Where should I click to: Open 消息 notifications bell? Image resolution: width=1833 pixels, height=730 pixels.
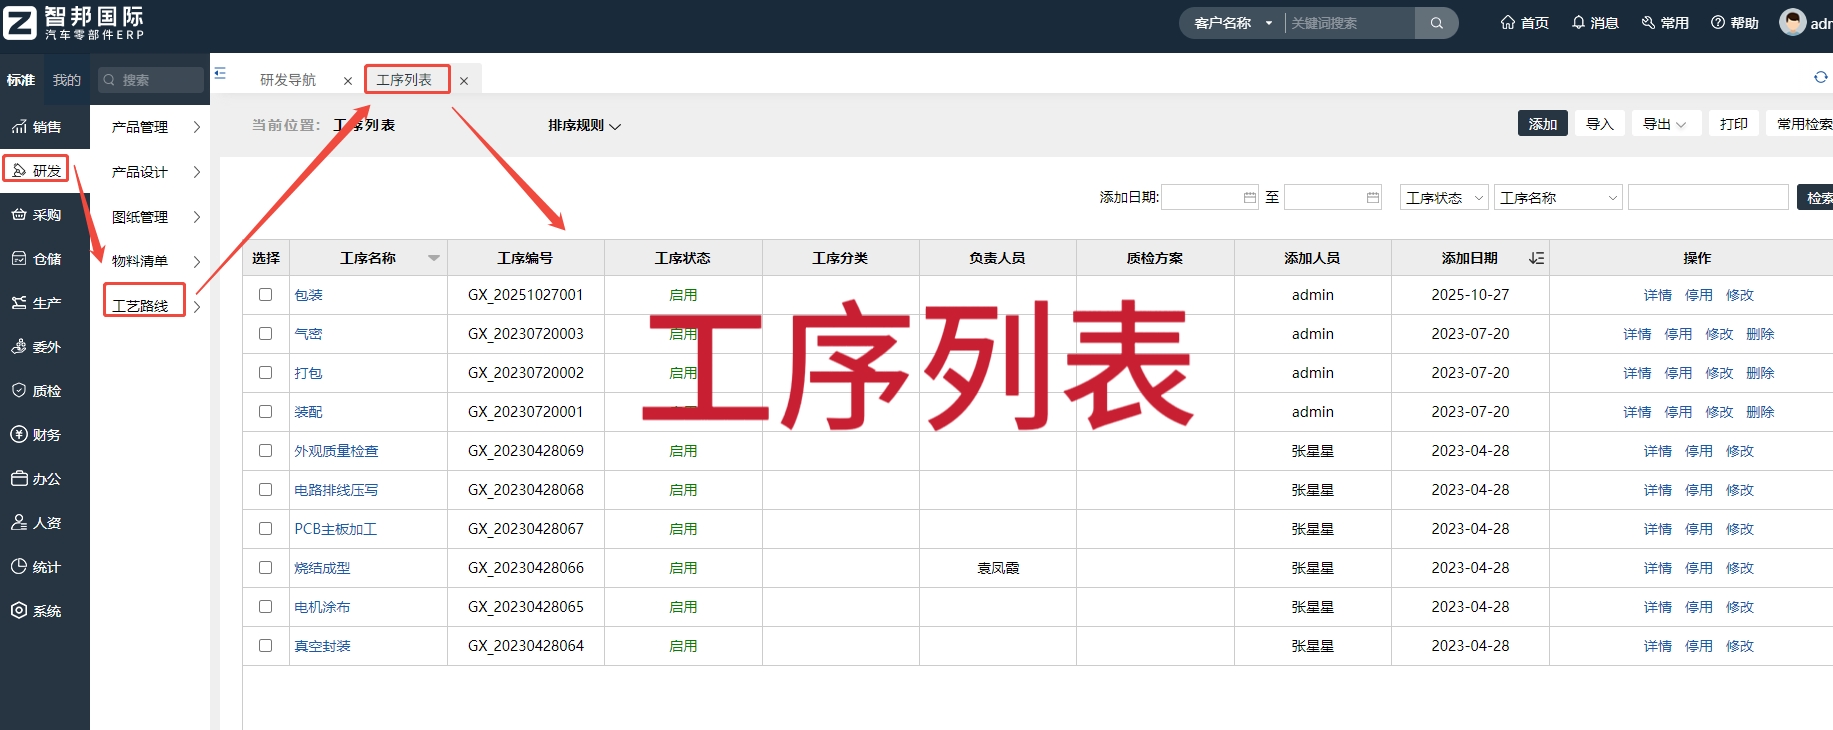click(1595, 23)
